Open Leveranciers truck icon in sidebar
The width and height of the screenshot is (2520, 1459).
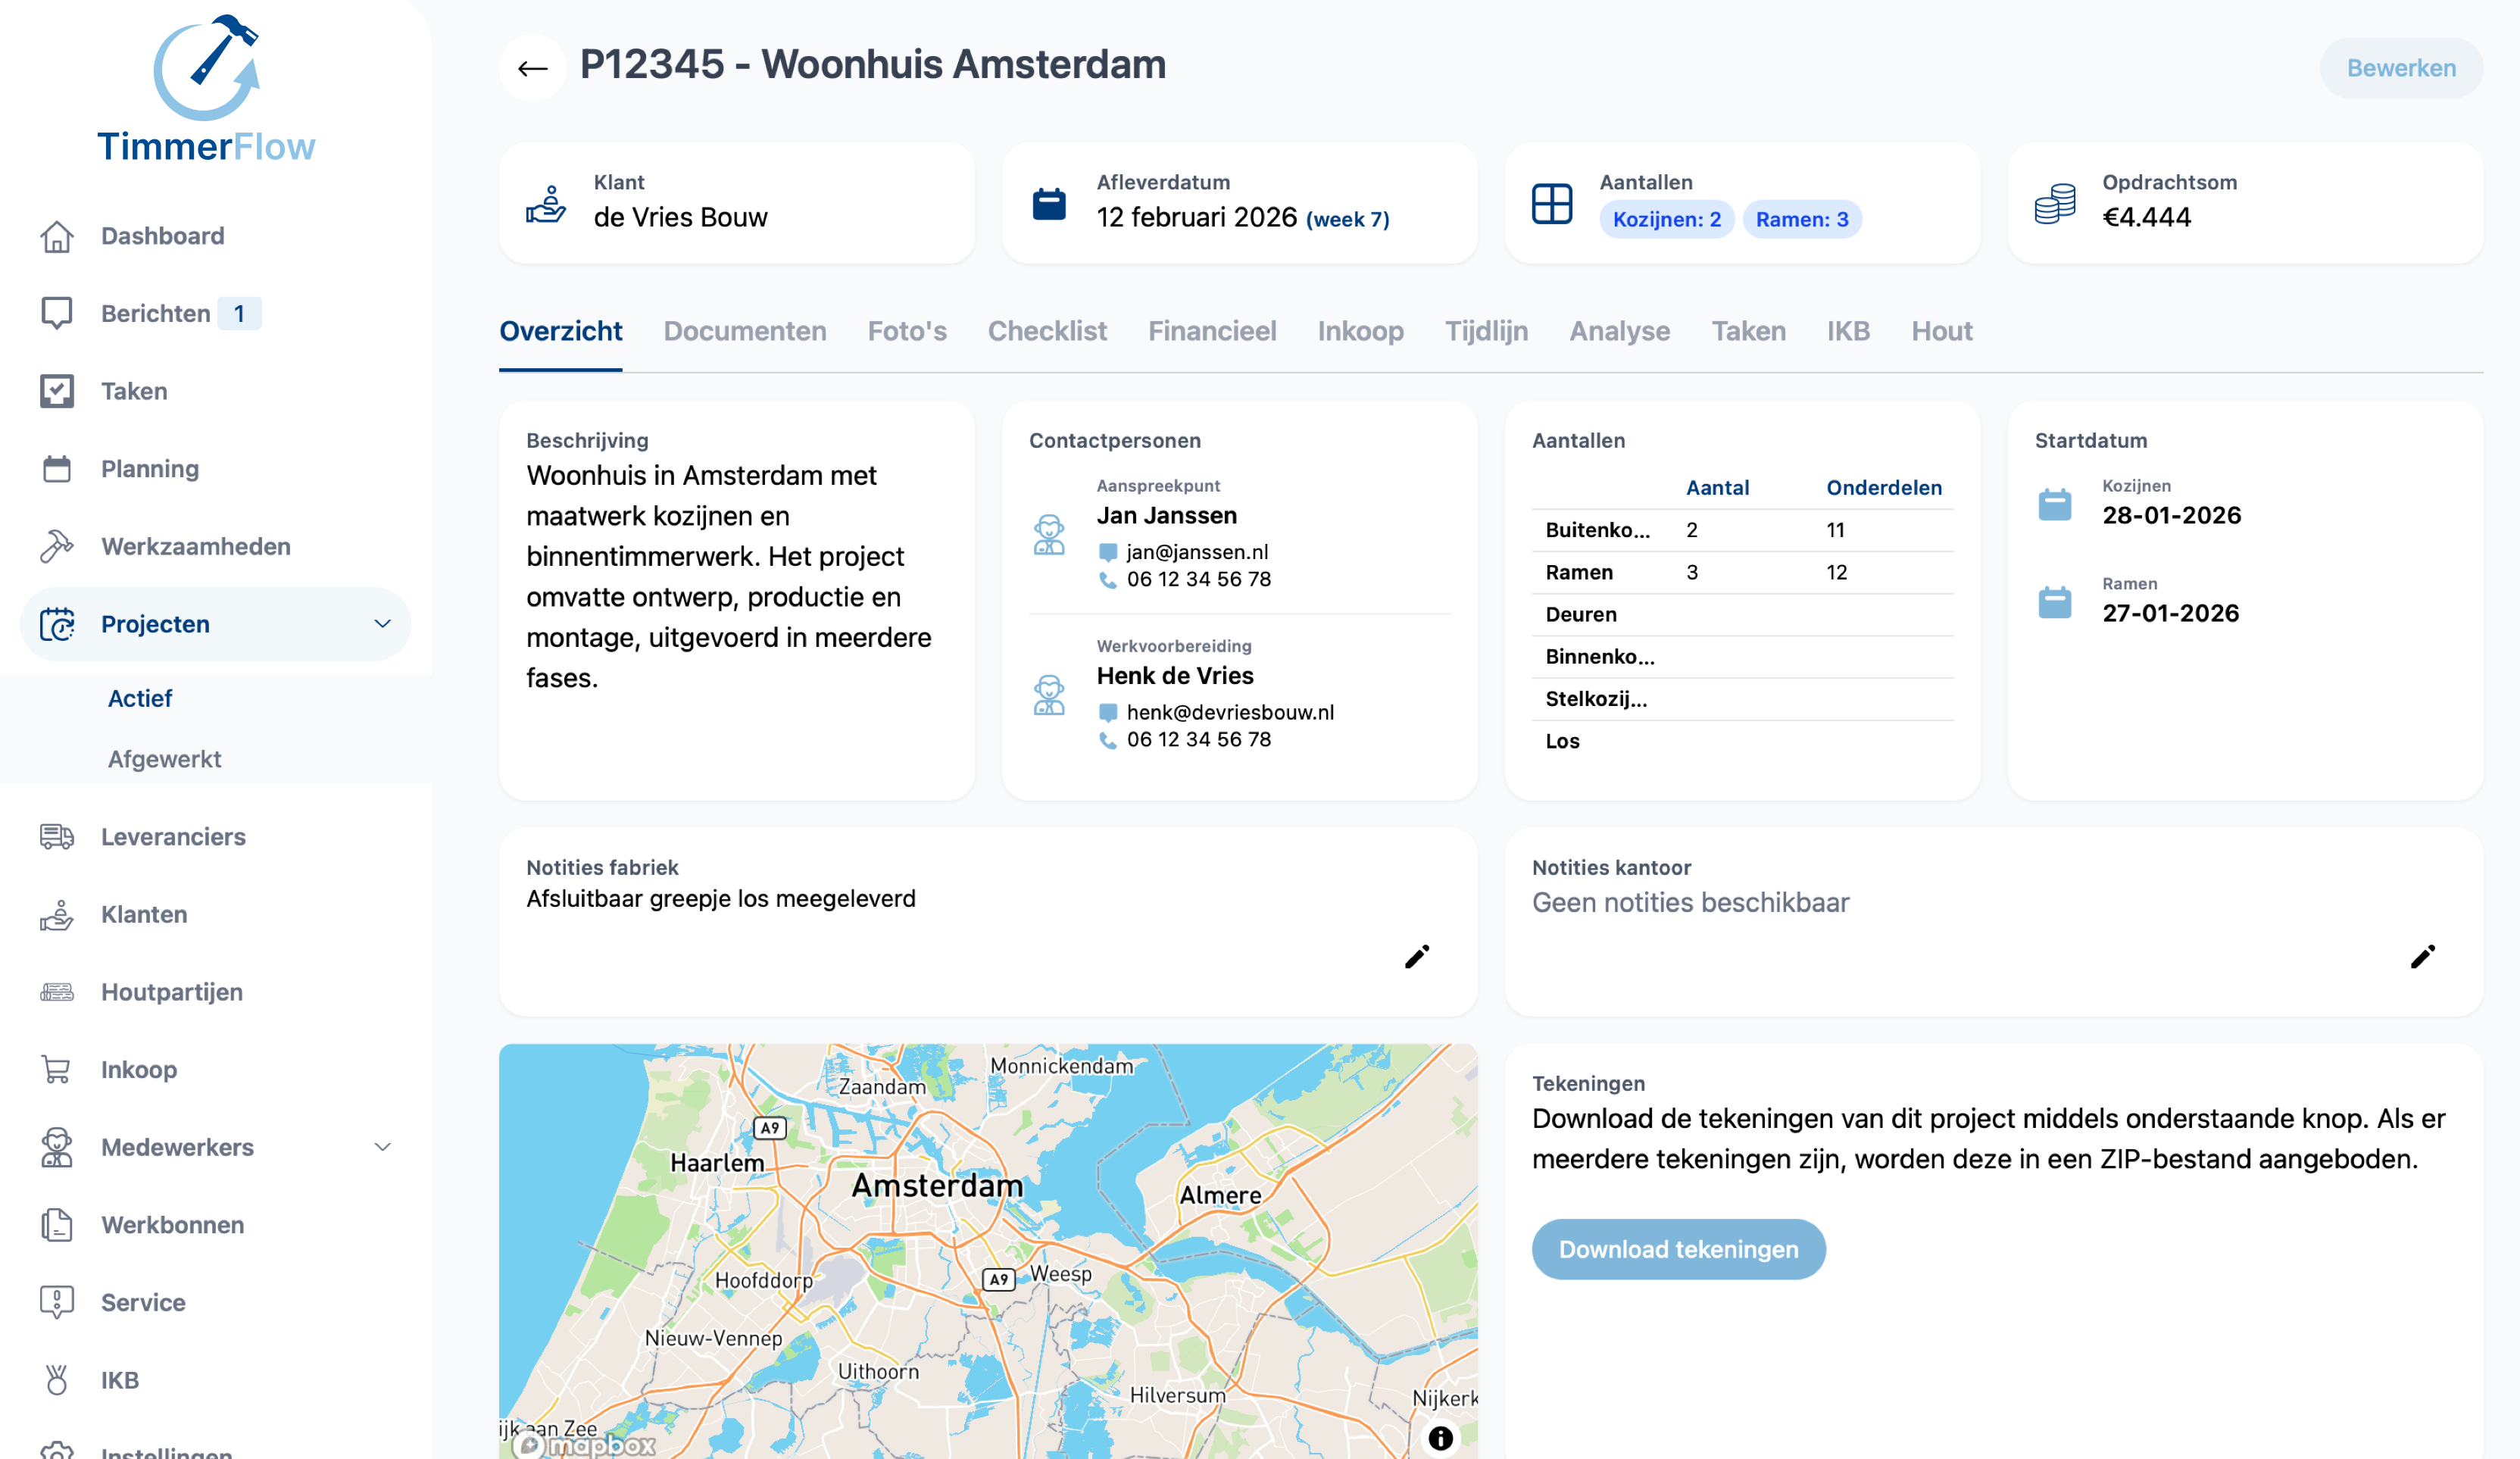point(57,836)
